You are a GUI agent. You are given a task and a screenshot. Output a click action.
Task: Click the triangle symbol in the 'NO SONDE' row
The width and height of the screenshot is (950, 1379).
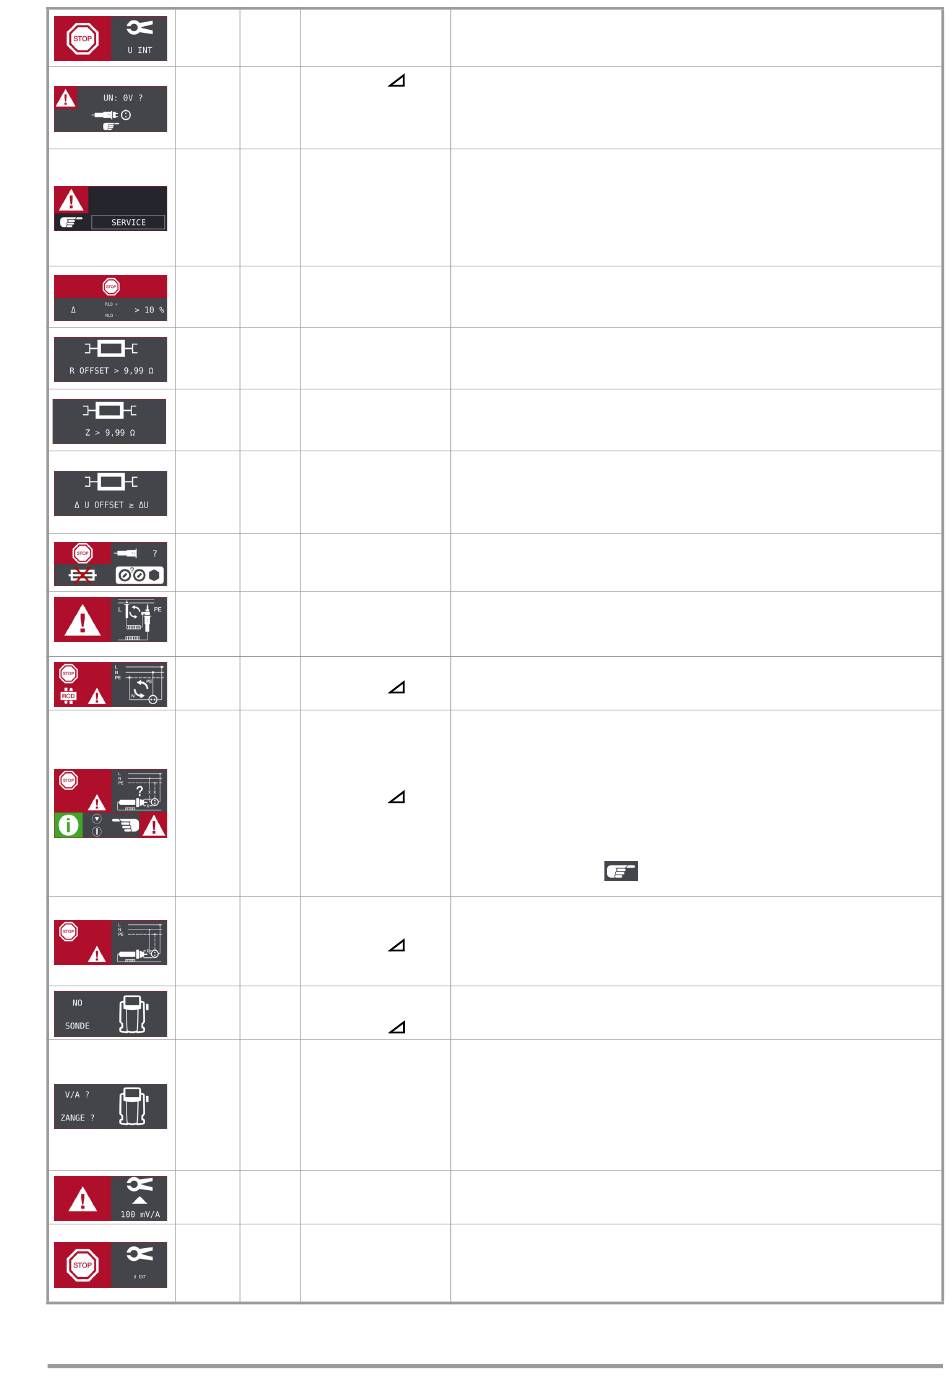click(396, 1026)
